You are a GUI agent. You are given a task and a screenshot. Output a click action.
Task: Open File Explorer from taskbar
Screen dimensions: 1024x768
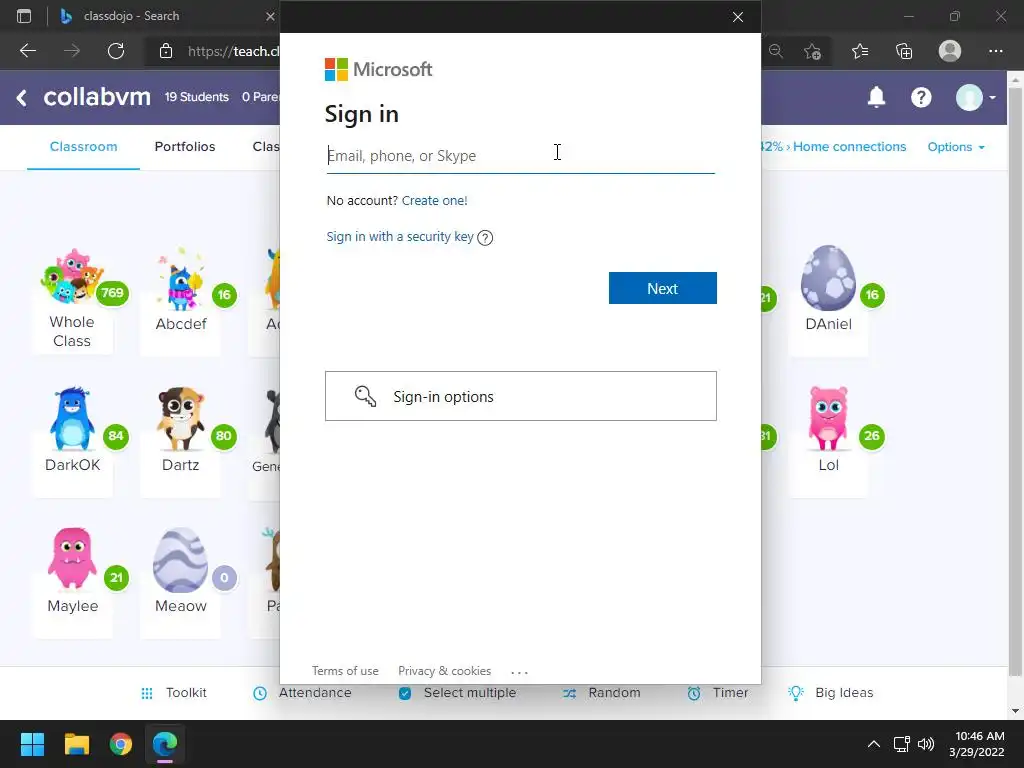pyautogui.click(x=76, y=744)
